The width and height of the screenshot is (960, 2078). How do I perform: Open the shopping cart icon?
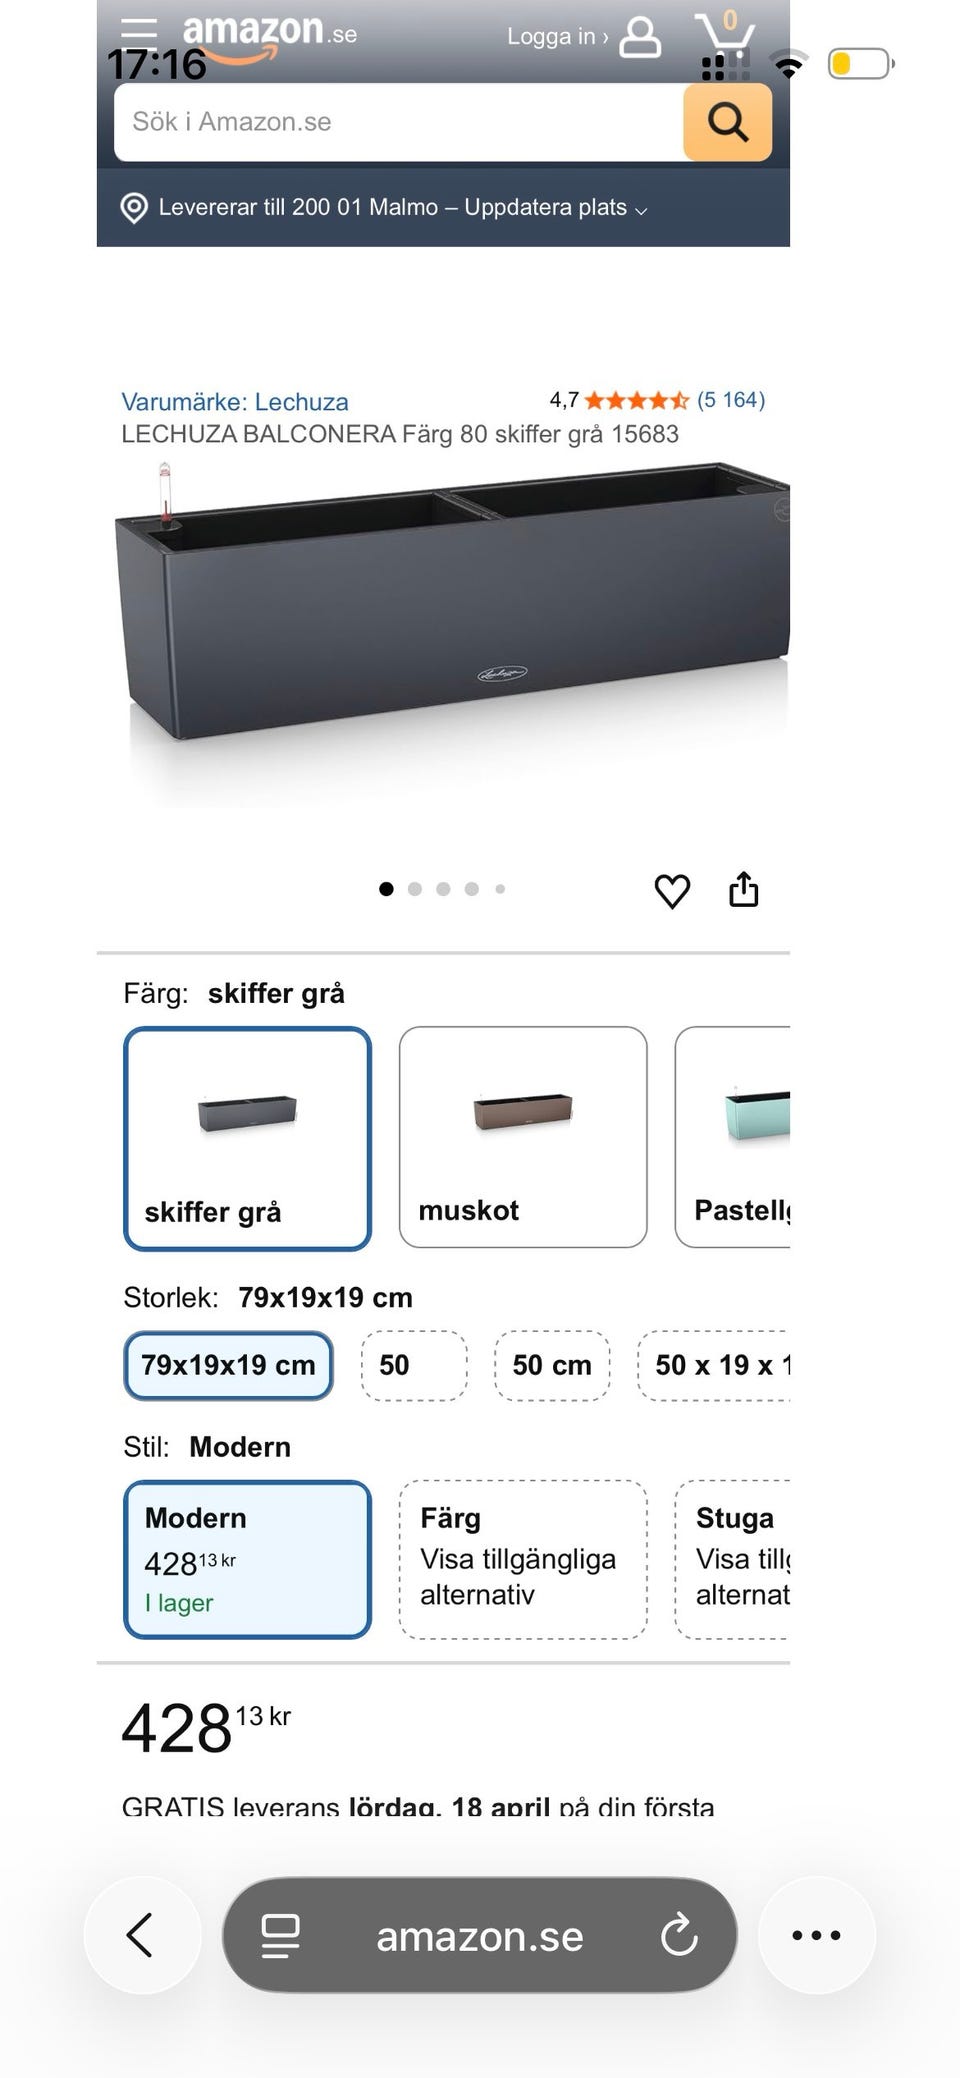click(x=725, y=36)
